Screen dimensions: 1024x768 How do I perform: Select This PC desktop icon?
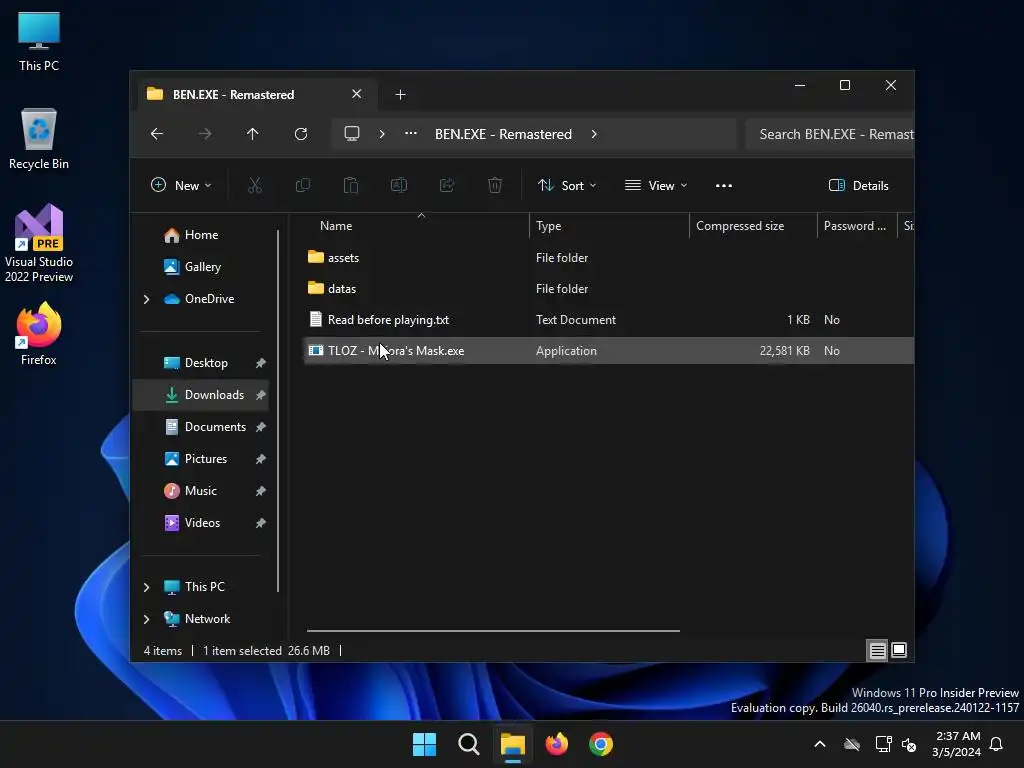pos(39,41)
